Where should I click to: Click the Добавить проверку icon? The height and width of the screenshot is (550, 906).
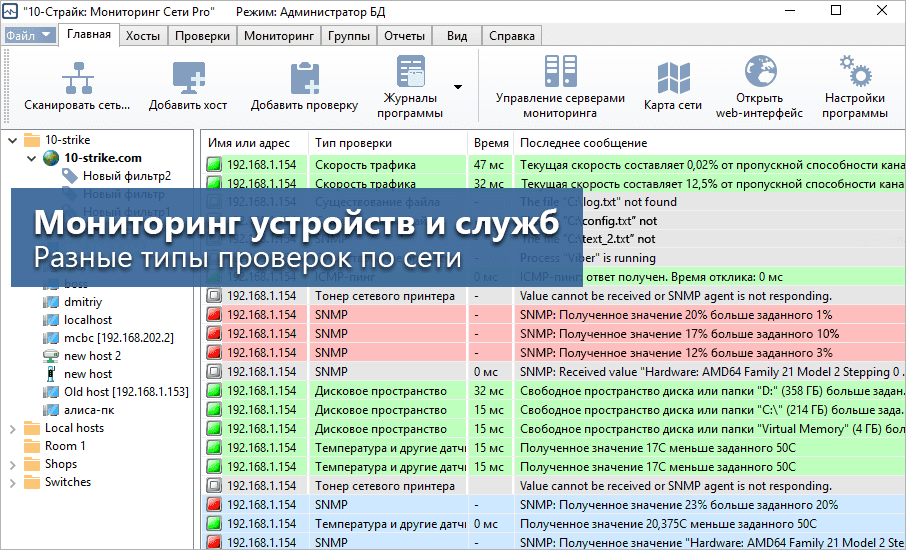coord(304,78)
